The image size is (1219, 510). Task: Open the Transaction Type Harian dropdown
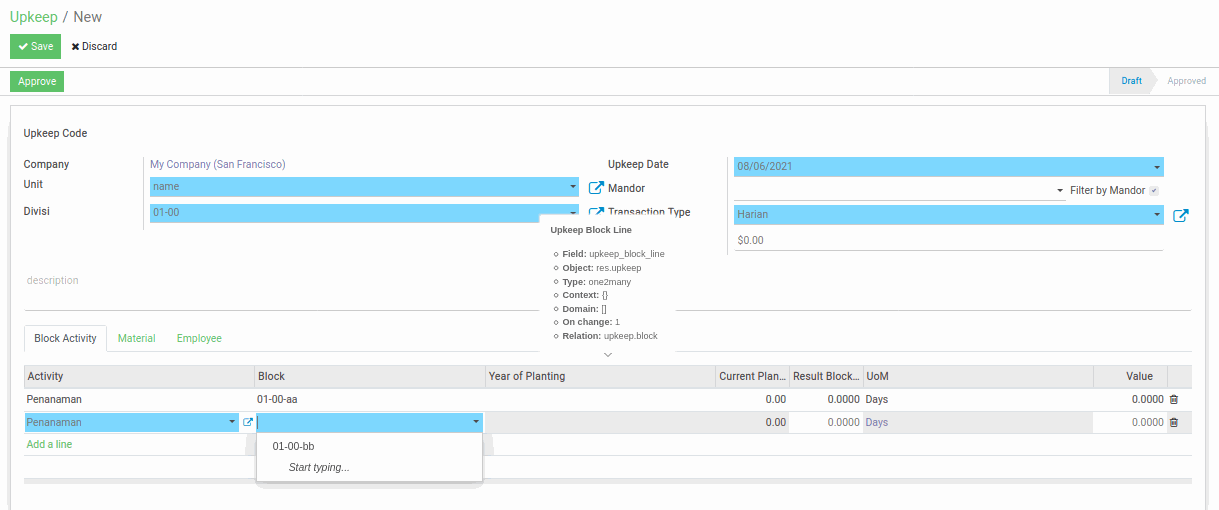point(1157,214)
